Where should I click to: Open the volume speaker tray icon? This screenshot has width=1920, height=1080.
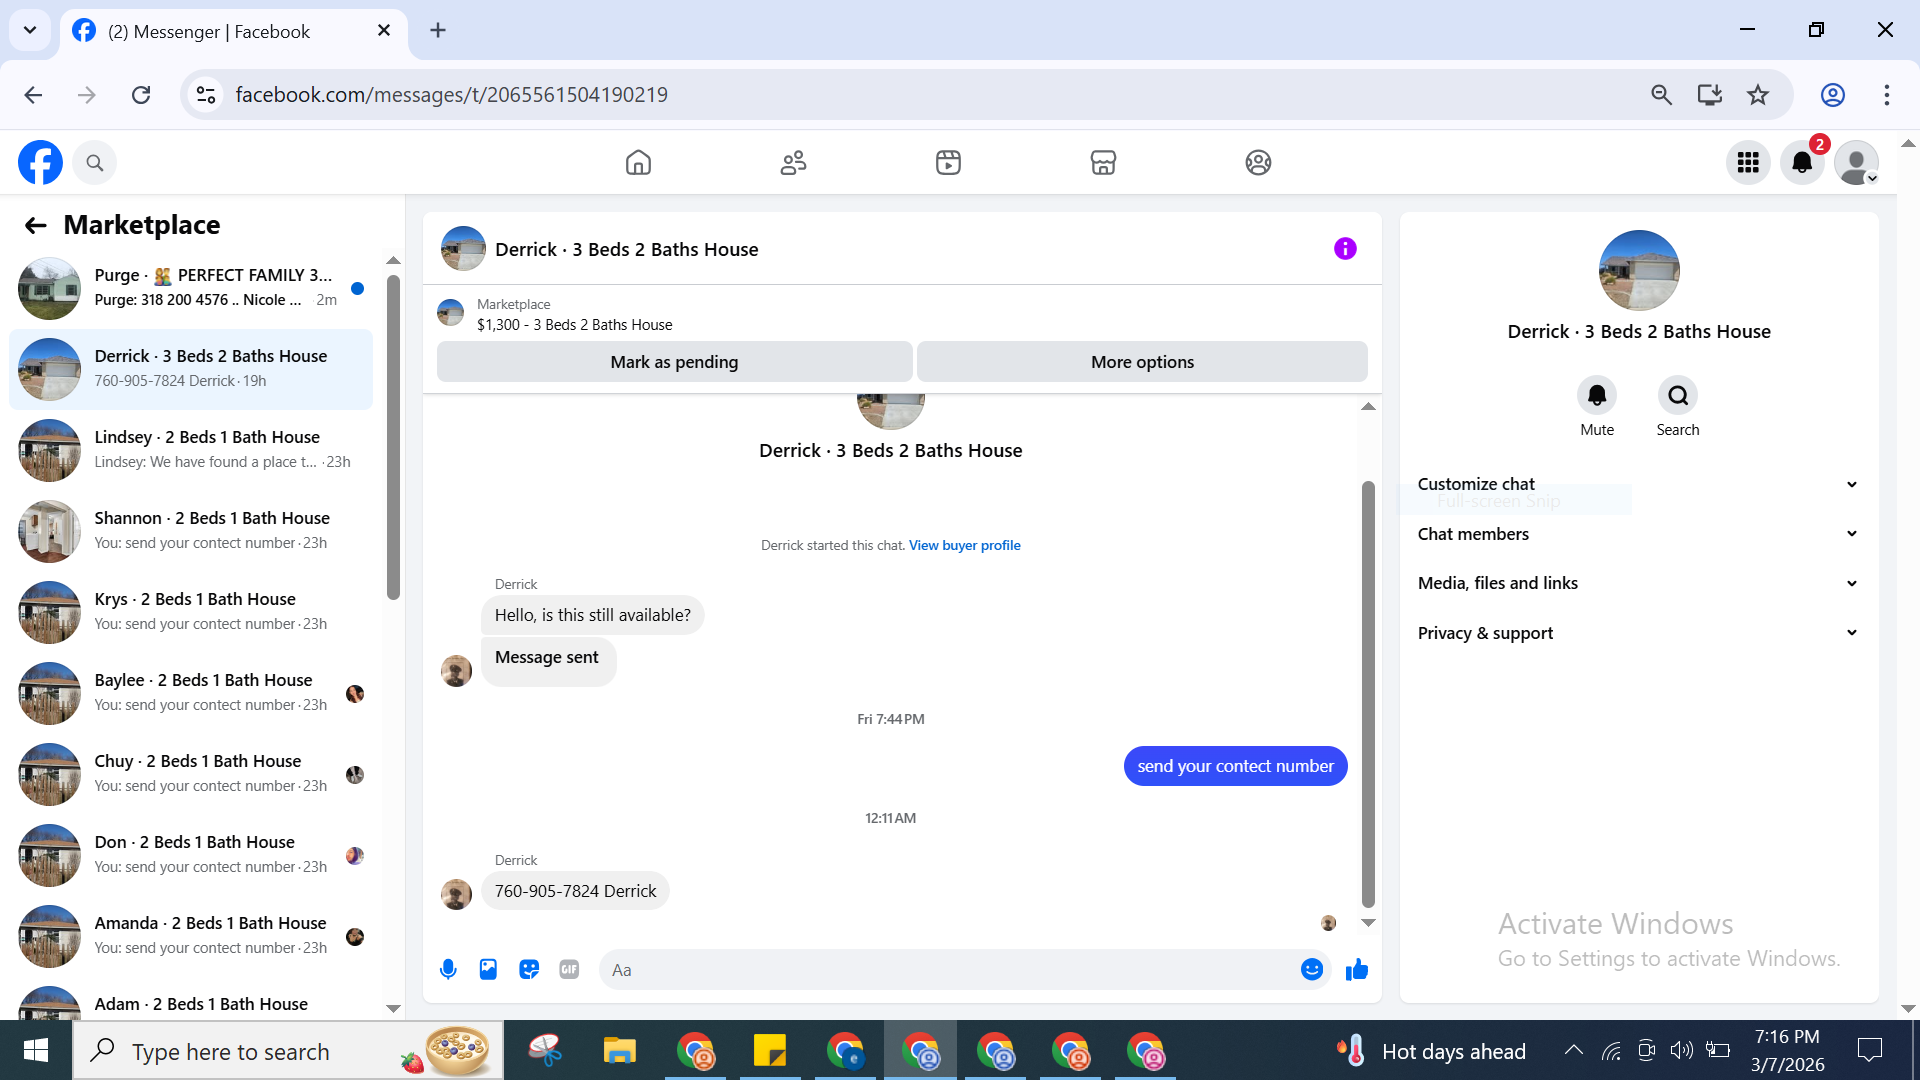[1681, 1050]
